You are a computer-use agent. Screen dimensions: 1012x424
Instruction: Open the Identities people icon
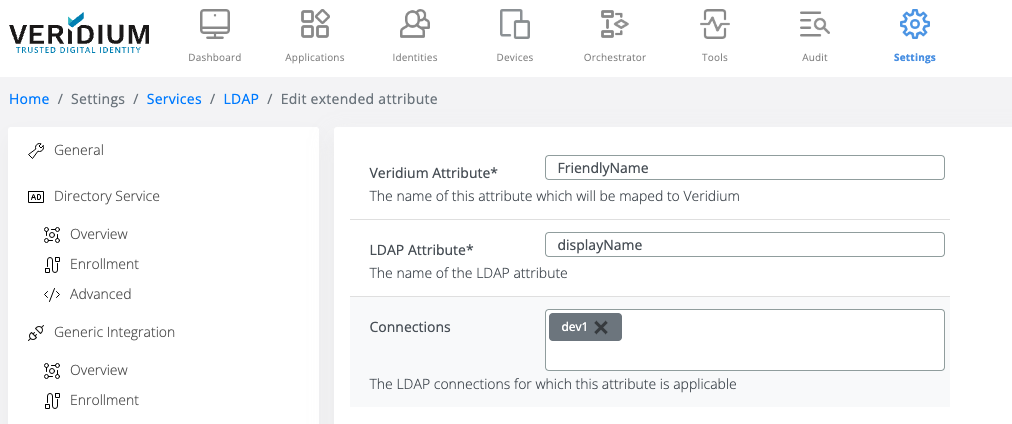[415, 23]
